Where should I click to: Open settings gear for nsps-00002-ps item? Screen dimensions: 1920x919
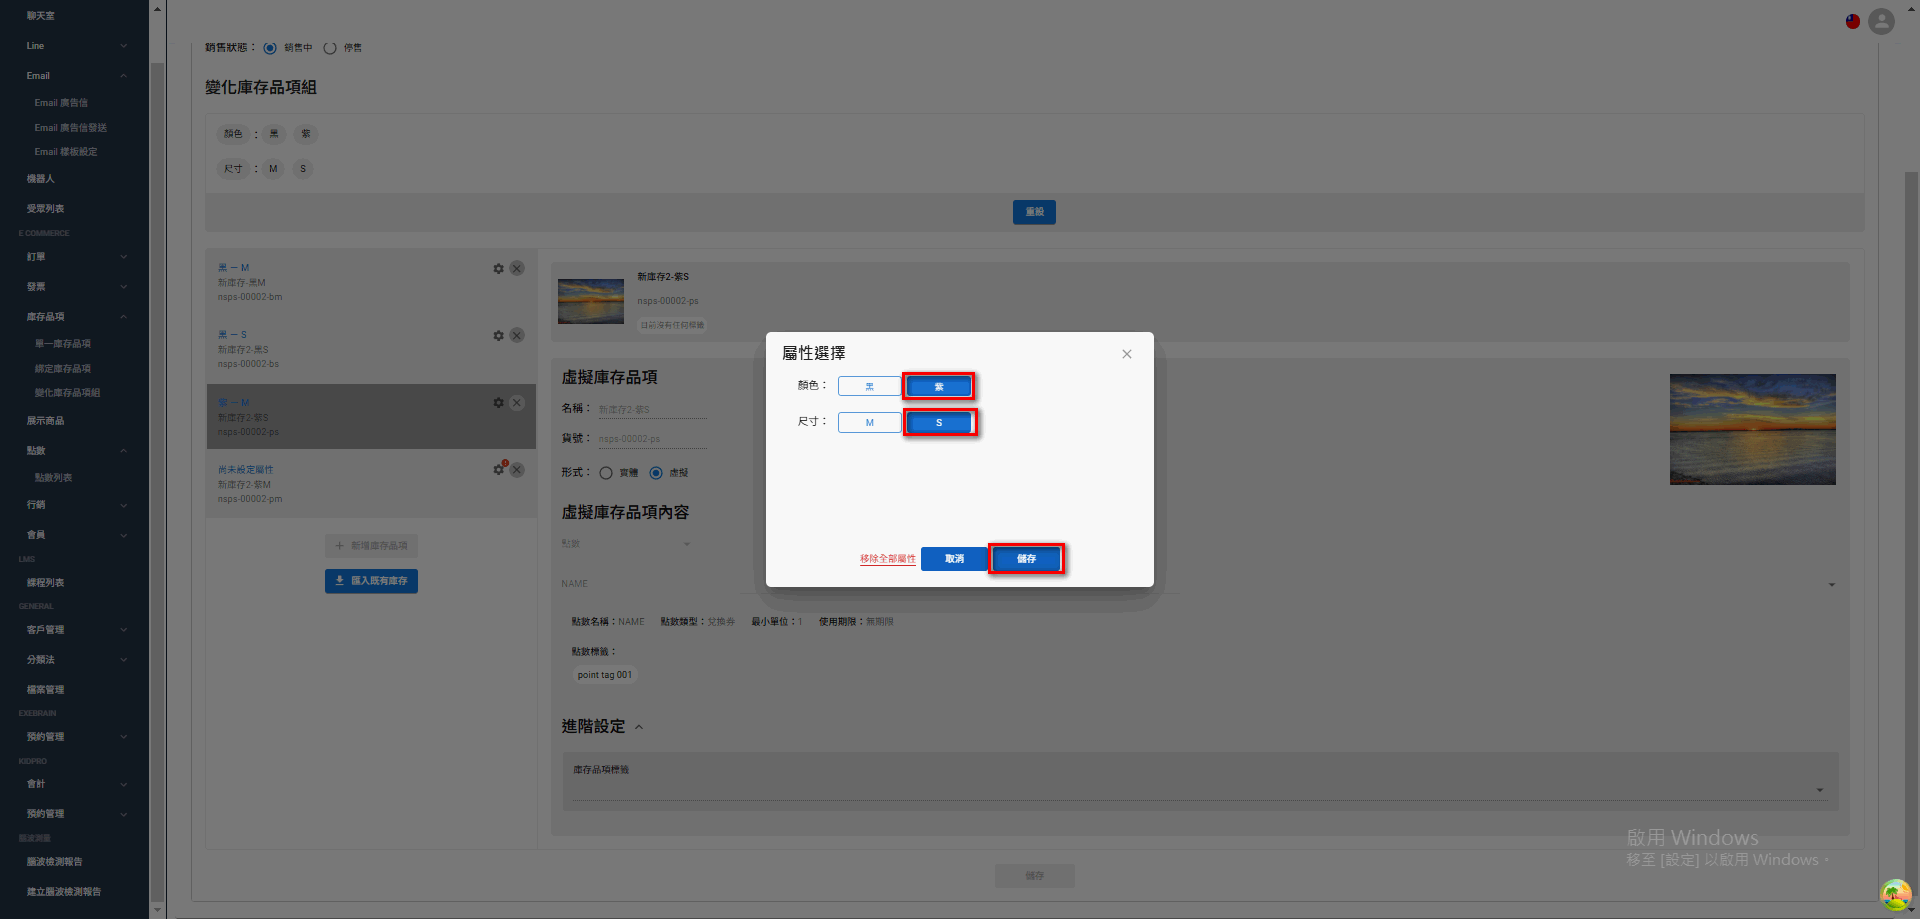[x=499, y=403]
